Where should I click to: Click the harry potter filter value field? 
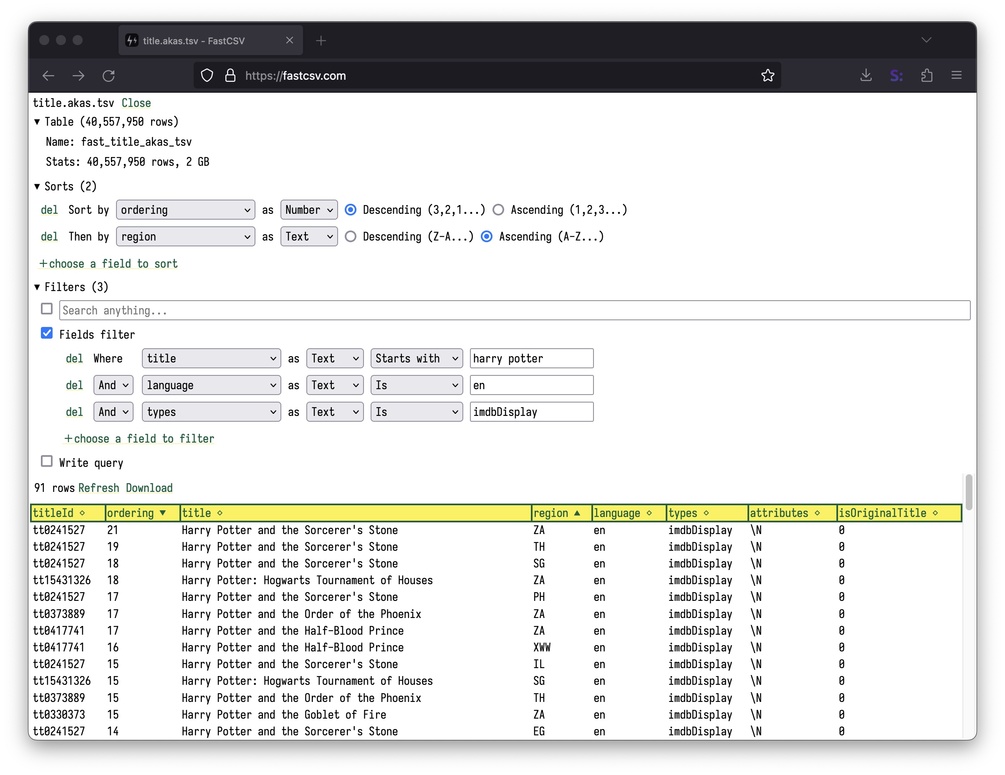tap(531, 358)
